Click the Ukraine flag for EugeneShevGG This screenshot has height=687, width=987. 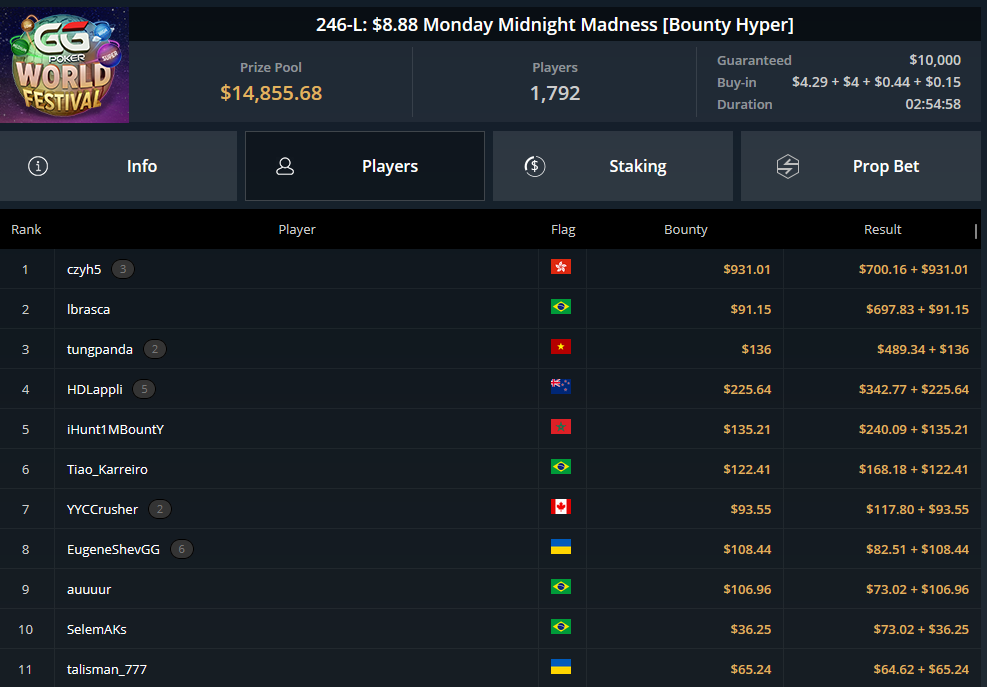coord(561,547)
